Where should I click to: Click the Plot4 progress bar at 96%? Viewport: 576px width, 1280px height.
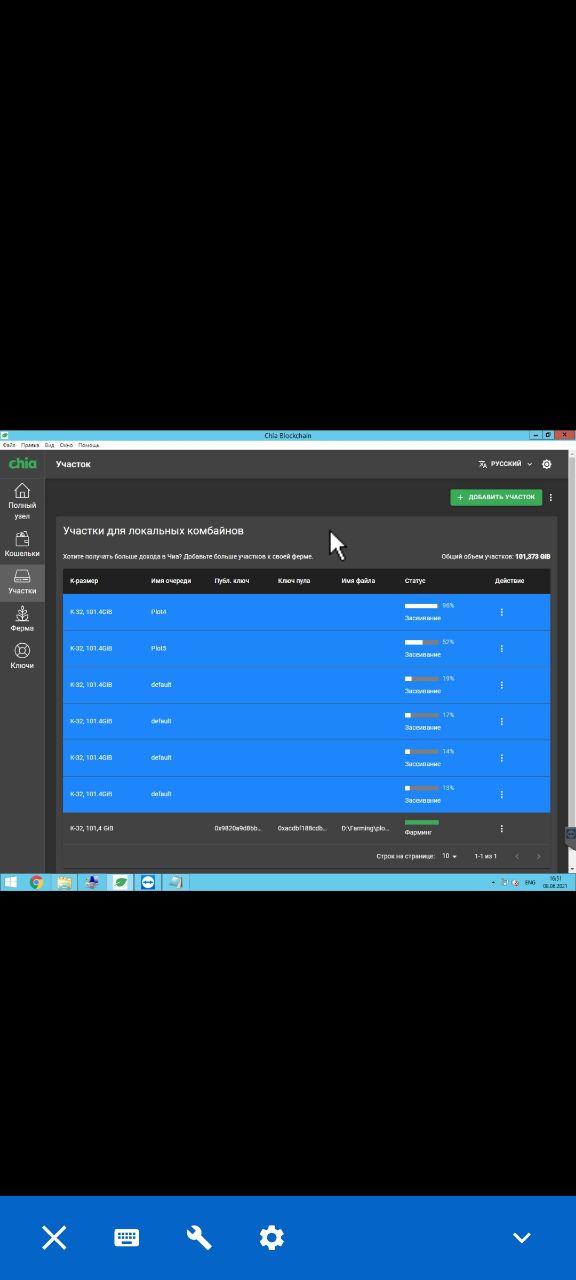(422, 606)
